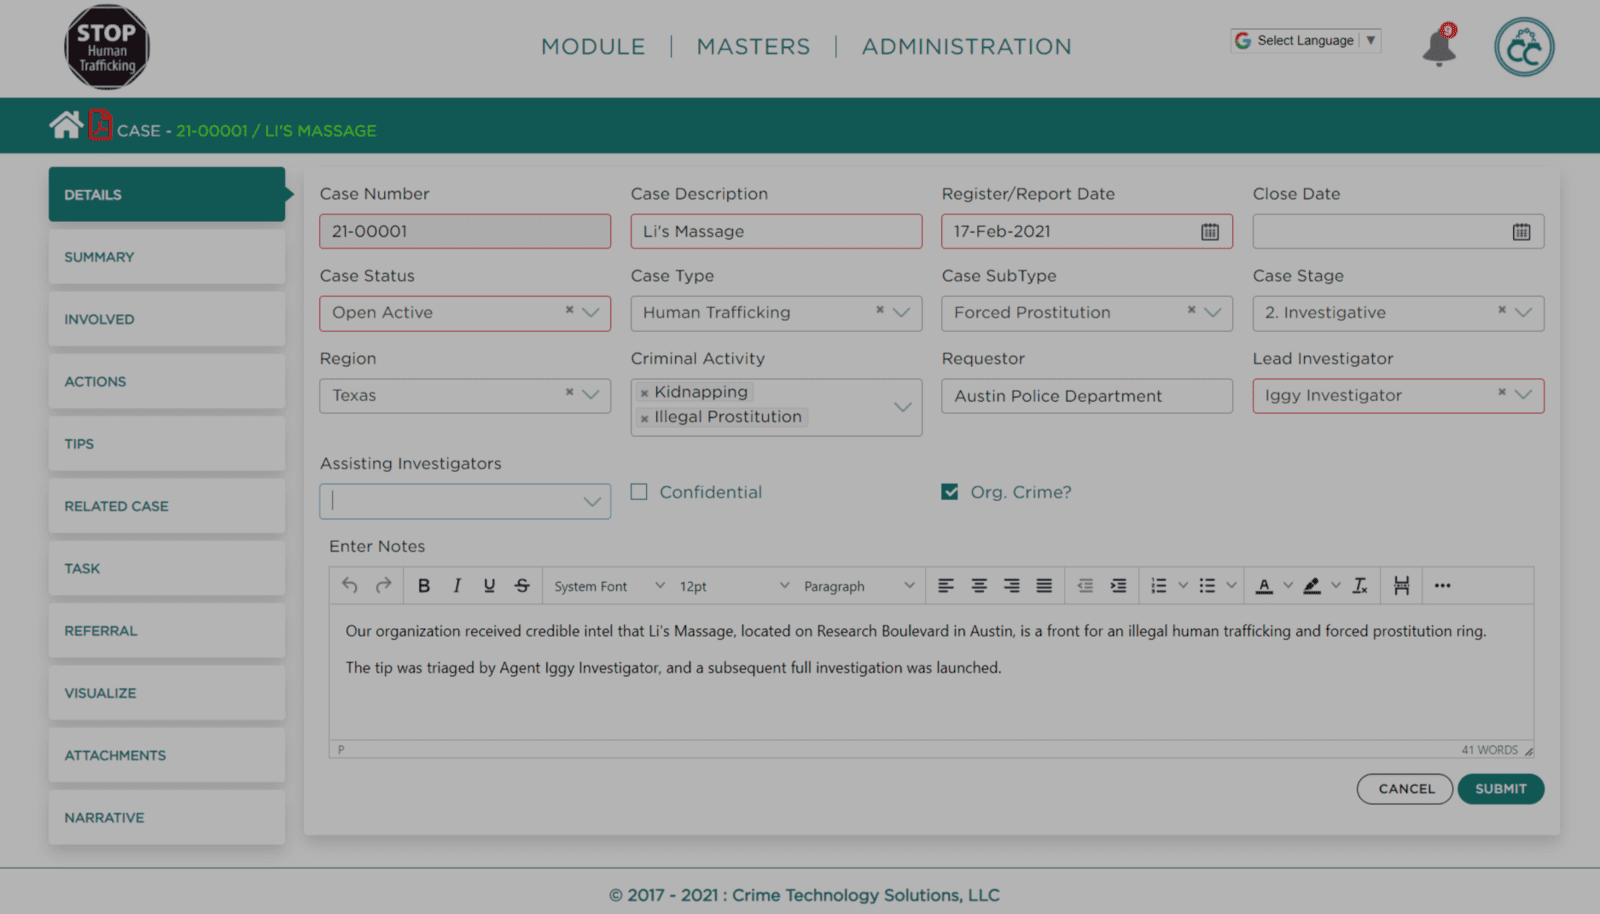The height and width of the screenshot is (914, 1600).
Task: Expand the Lead Investigator dropdown
Action: pos(1523,395)
